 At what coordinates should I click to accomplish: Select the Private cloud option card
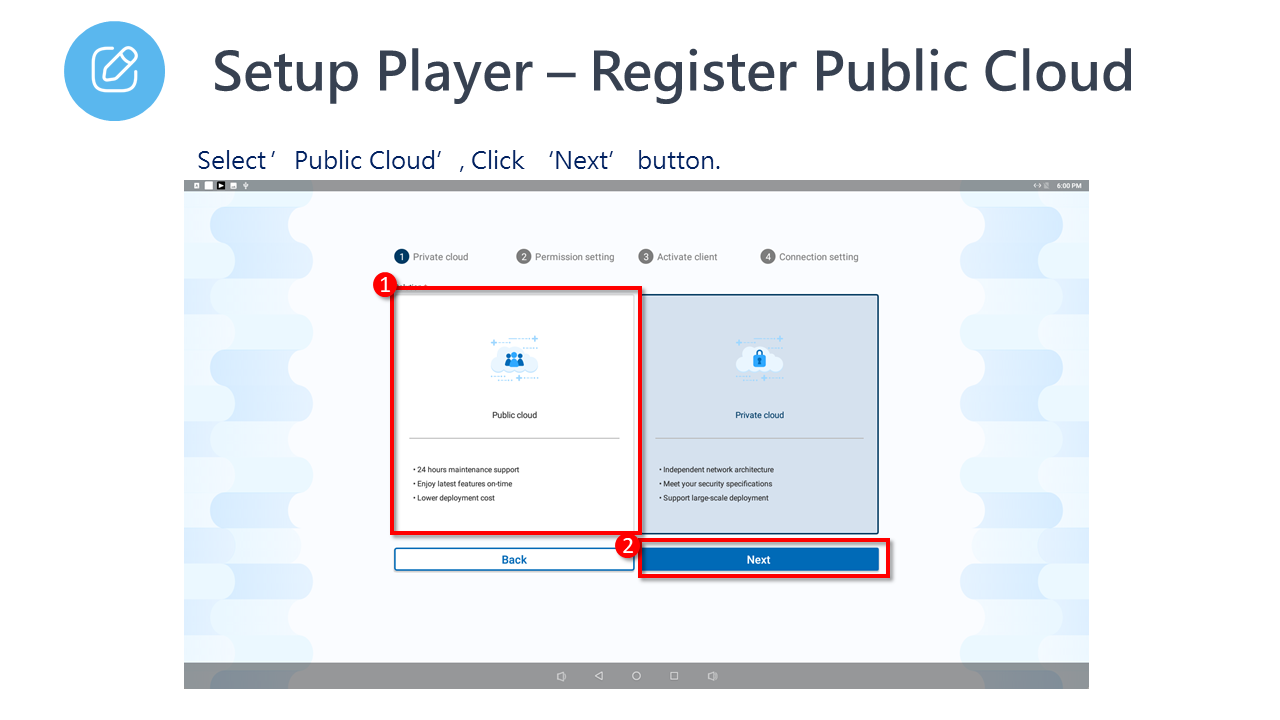(x=759, y=414)
